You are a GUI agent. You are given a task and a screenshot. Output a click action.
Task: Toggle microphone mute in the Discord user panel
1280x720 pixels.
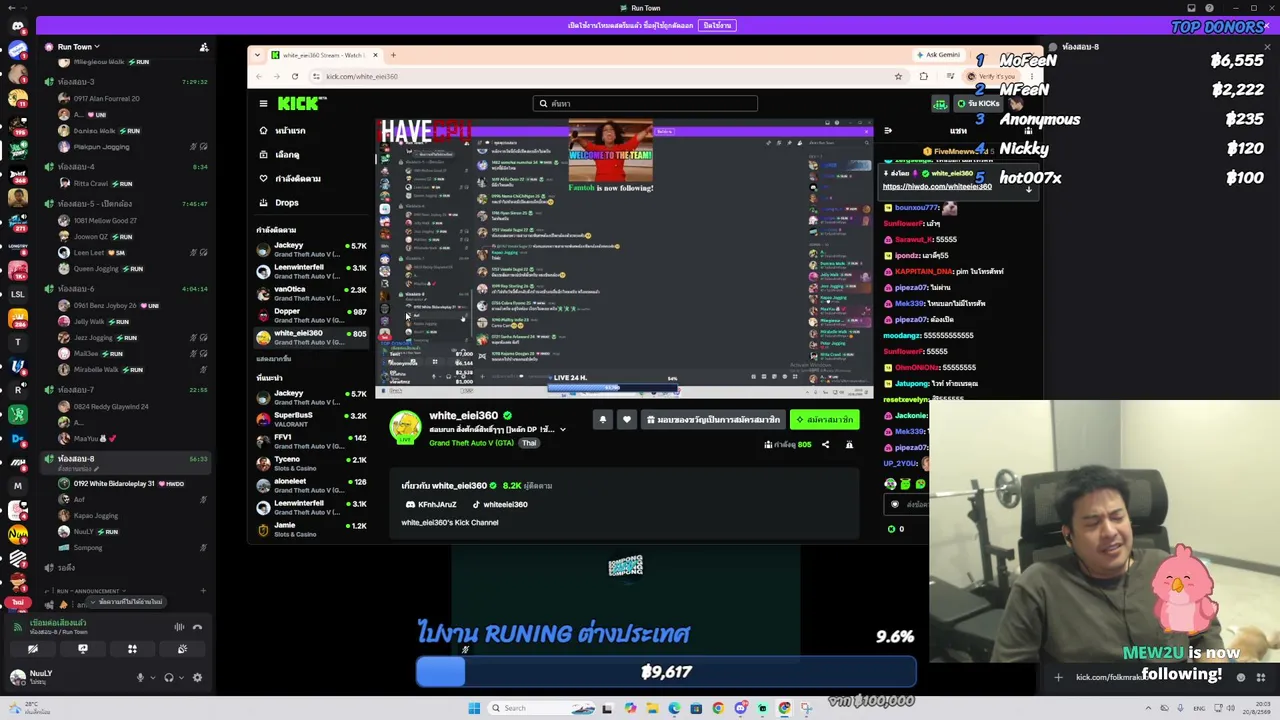point(140,677)
